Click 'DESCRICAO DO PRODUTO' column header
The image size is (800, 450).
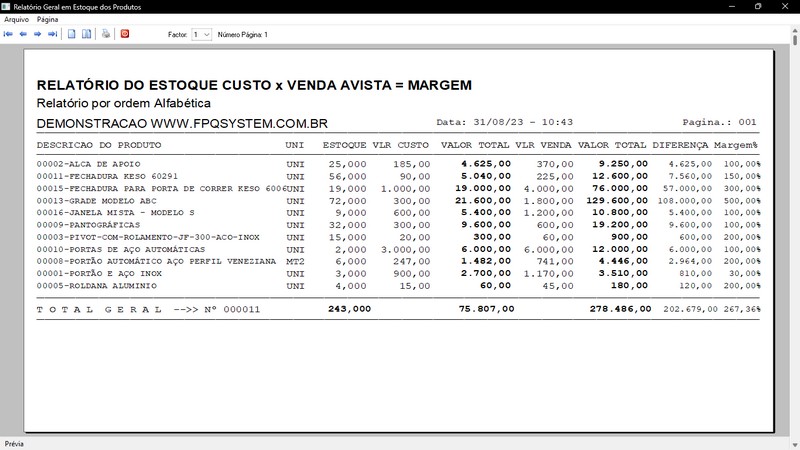coord(99,145)
